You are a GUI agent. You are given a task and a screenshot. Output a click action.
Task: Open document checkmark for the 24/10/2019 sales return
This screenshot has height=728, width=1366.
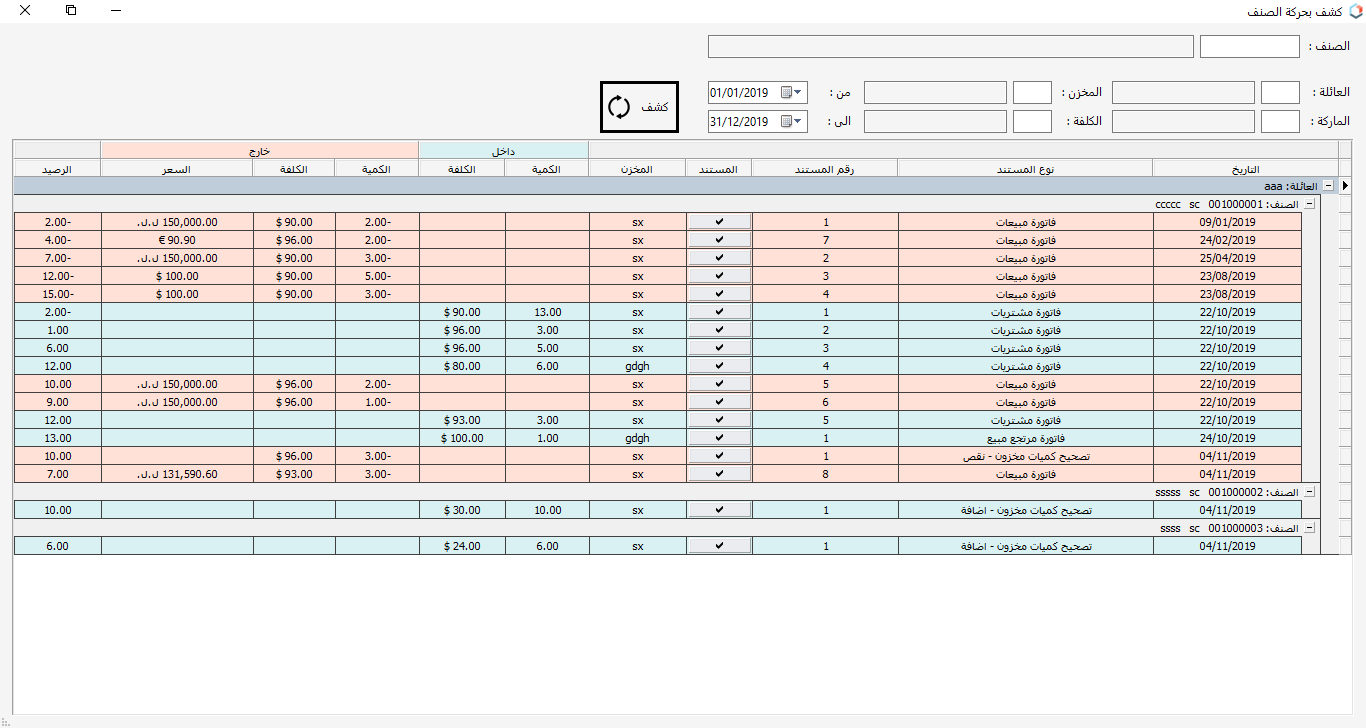[x=719, y=438]
